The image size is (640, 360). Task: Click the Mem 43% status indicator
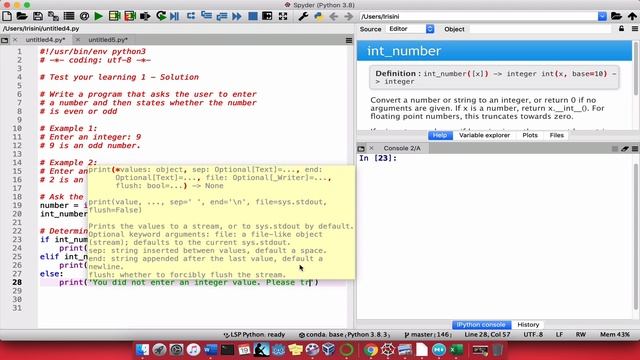615,334
